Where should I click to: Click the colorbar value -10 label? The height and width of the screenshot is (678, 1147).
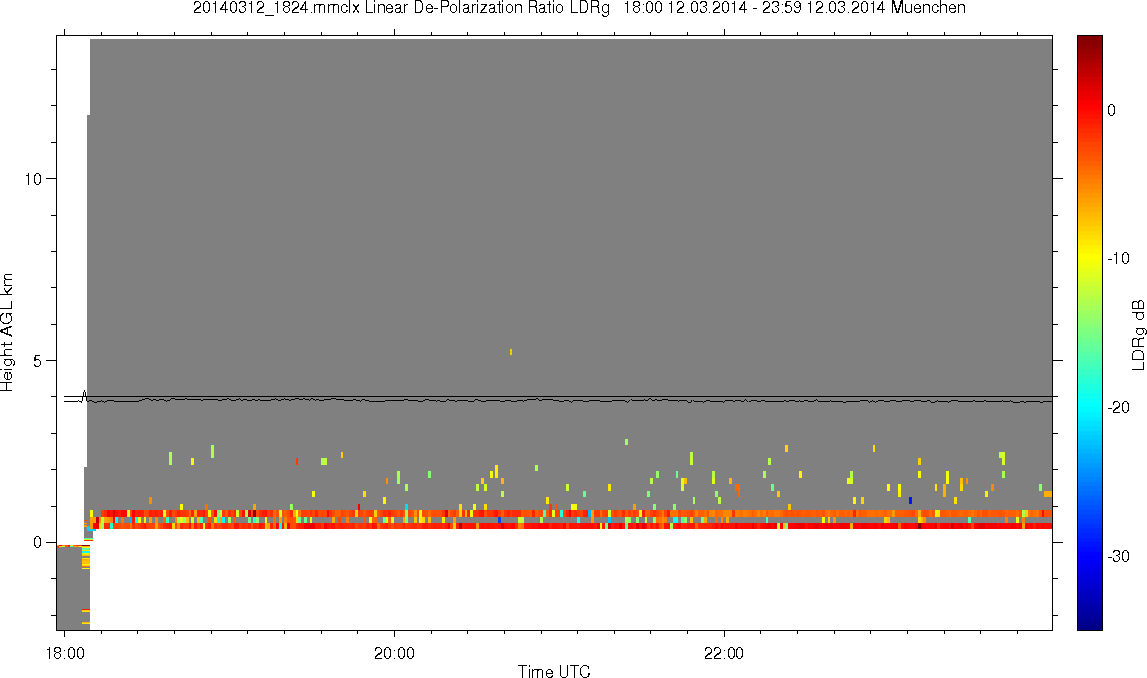point(1118,258)
